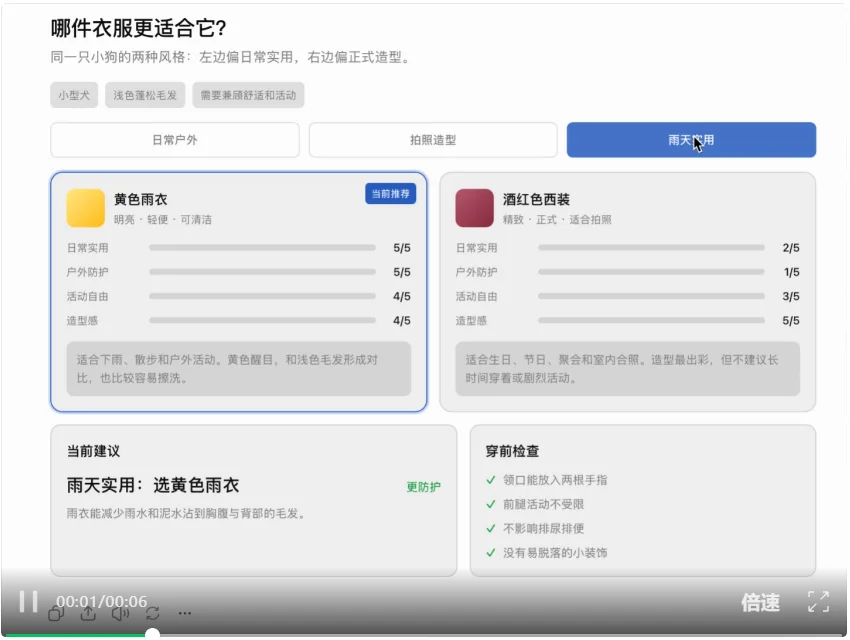
Task: Click the wine-red suit color swatch
Action: 474,208
